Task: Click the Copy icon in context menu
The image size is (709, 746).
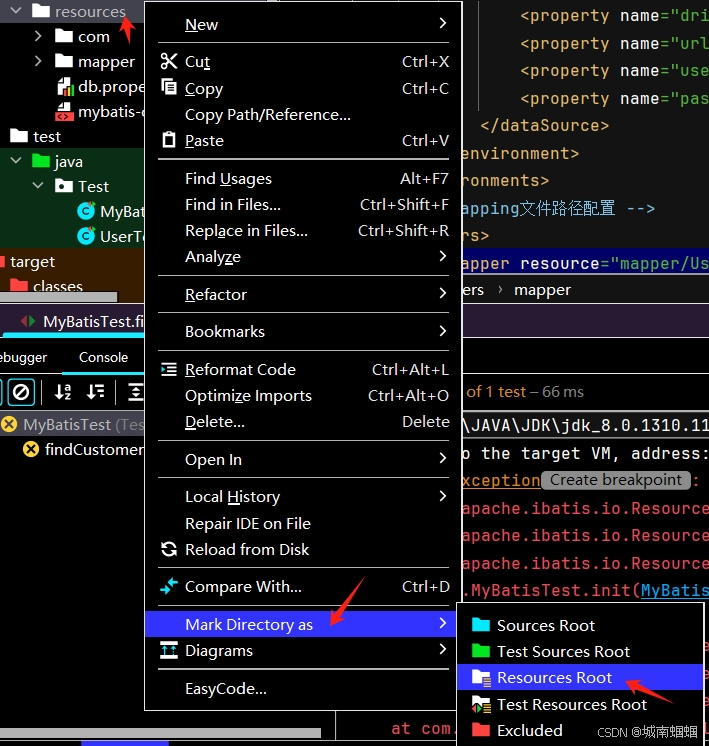Action: click(169, 87)
